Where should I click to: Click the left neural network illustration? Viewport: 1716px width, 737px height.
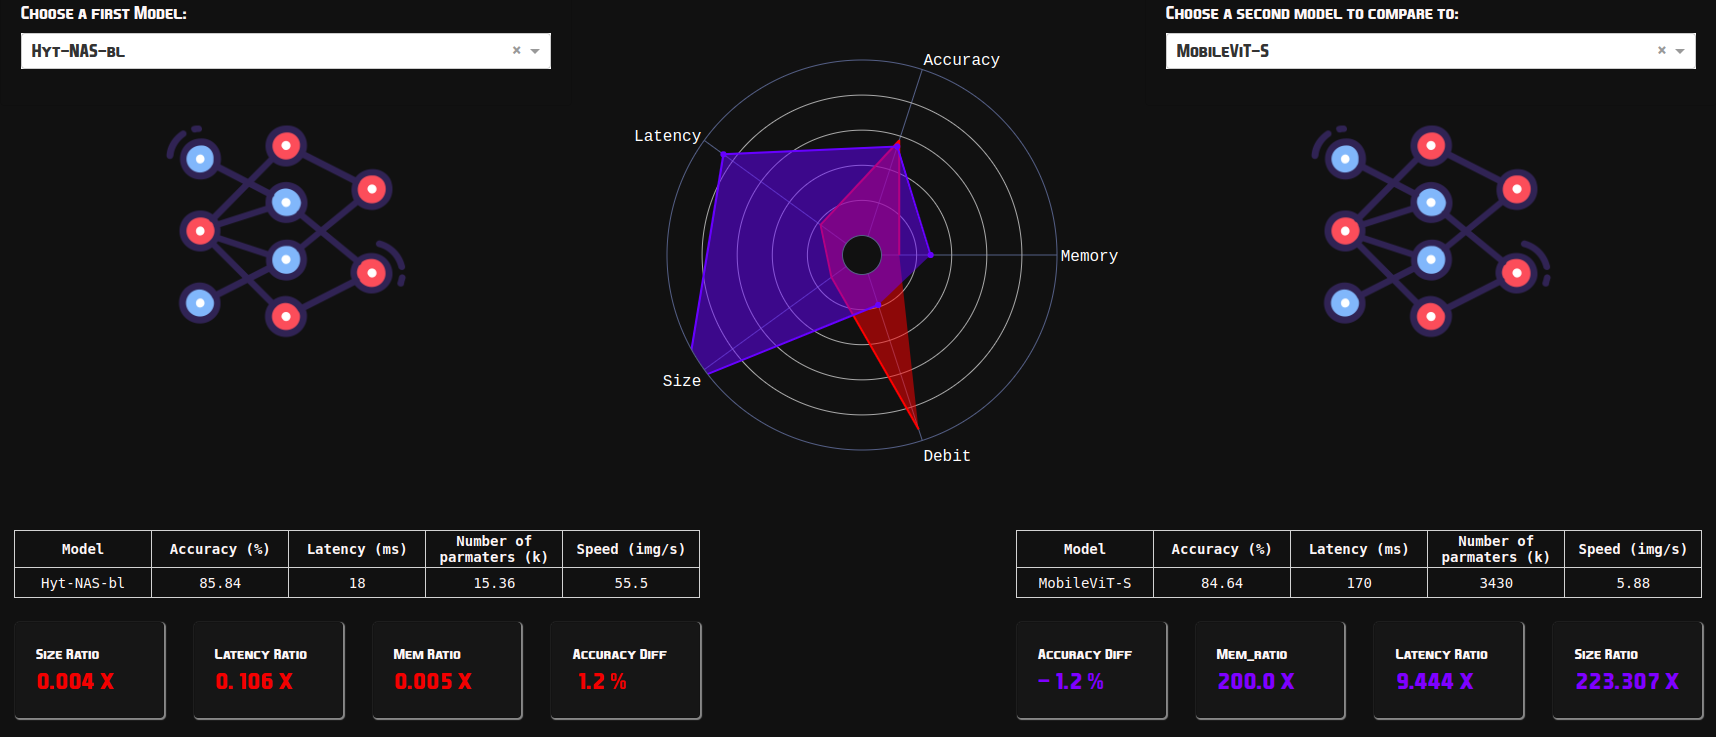[286, 231]
